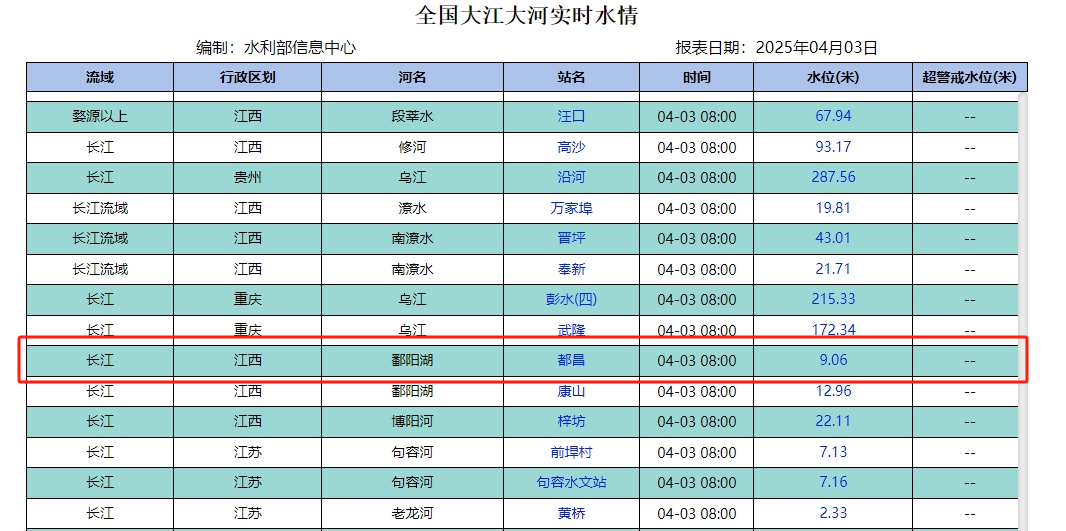Open the 前垾村 station link
The height and width of the screenshot is (531, 1066).
pos(571,452)
